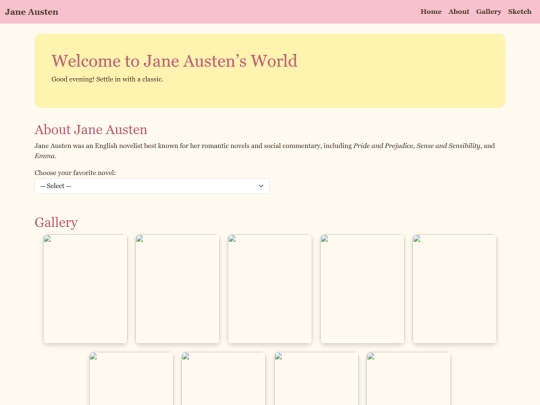Open the favorite novel Select dropdown
The width and height of the screenshot is (540, 405).
coord(152,186)
